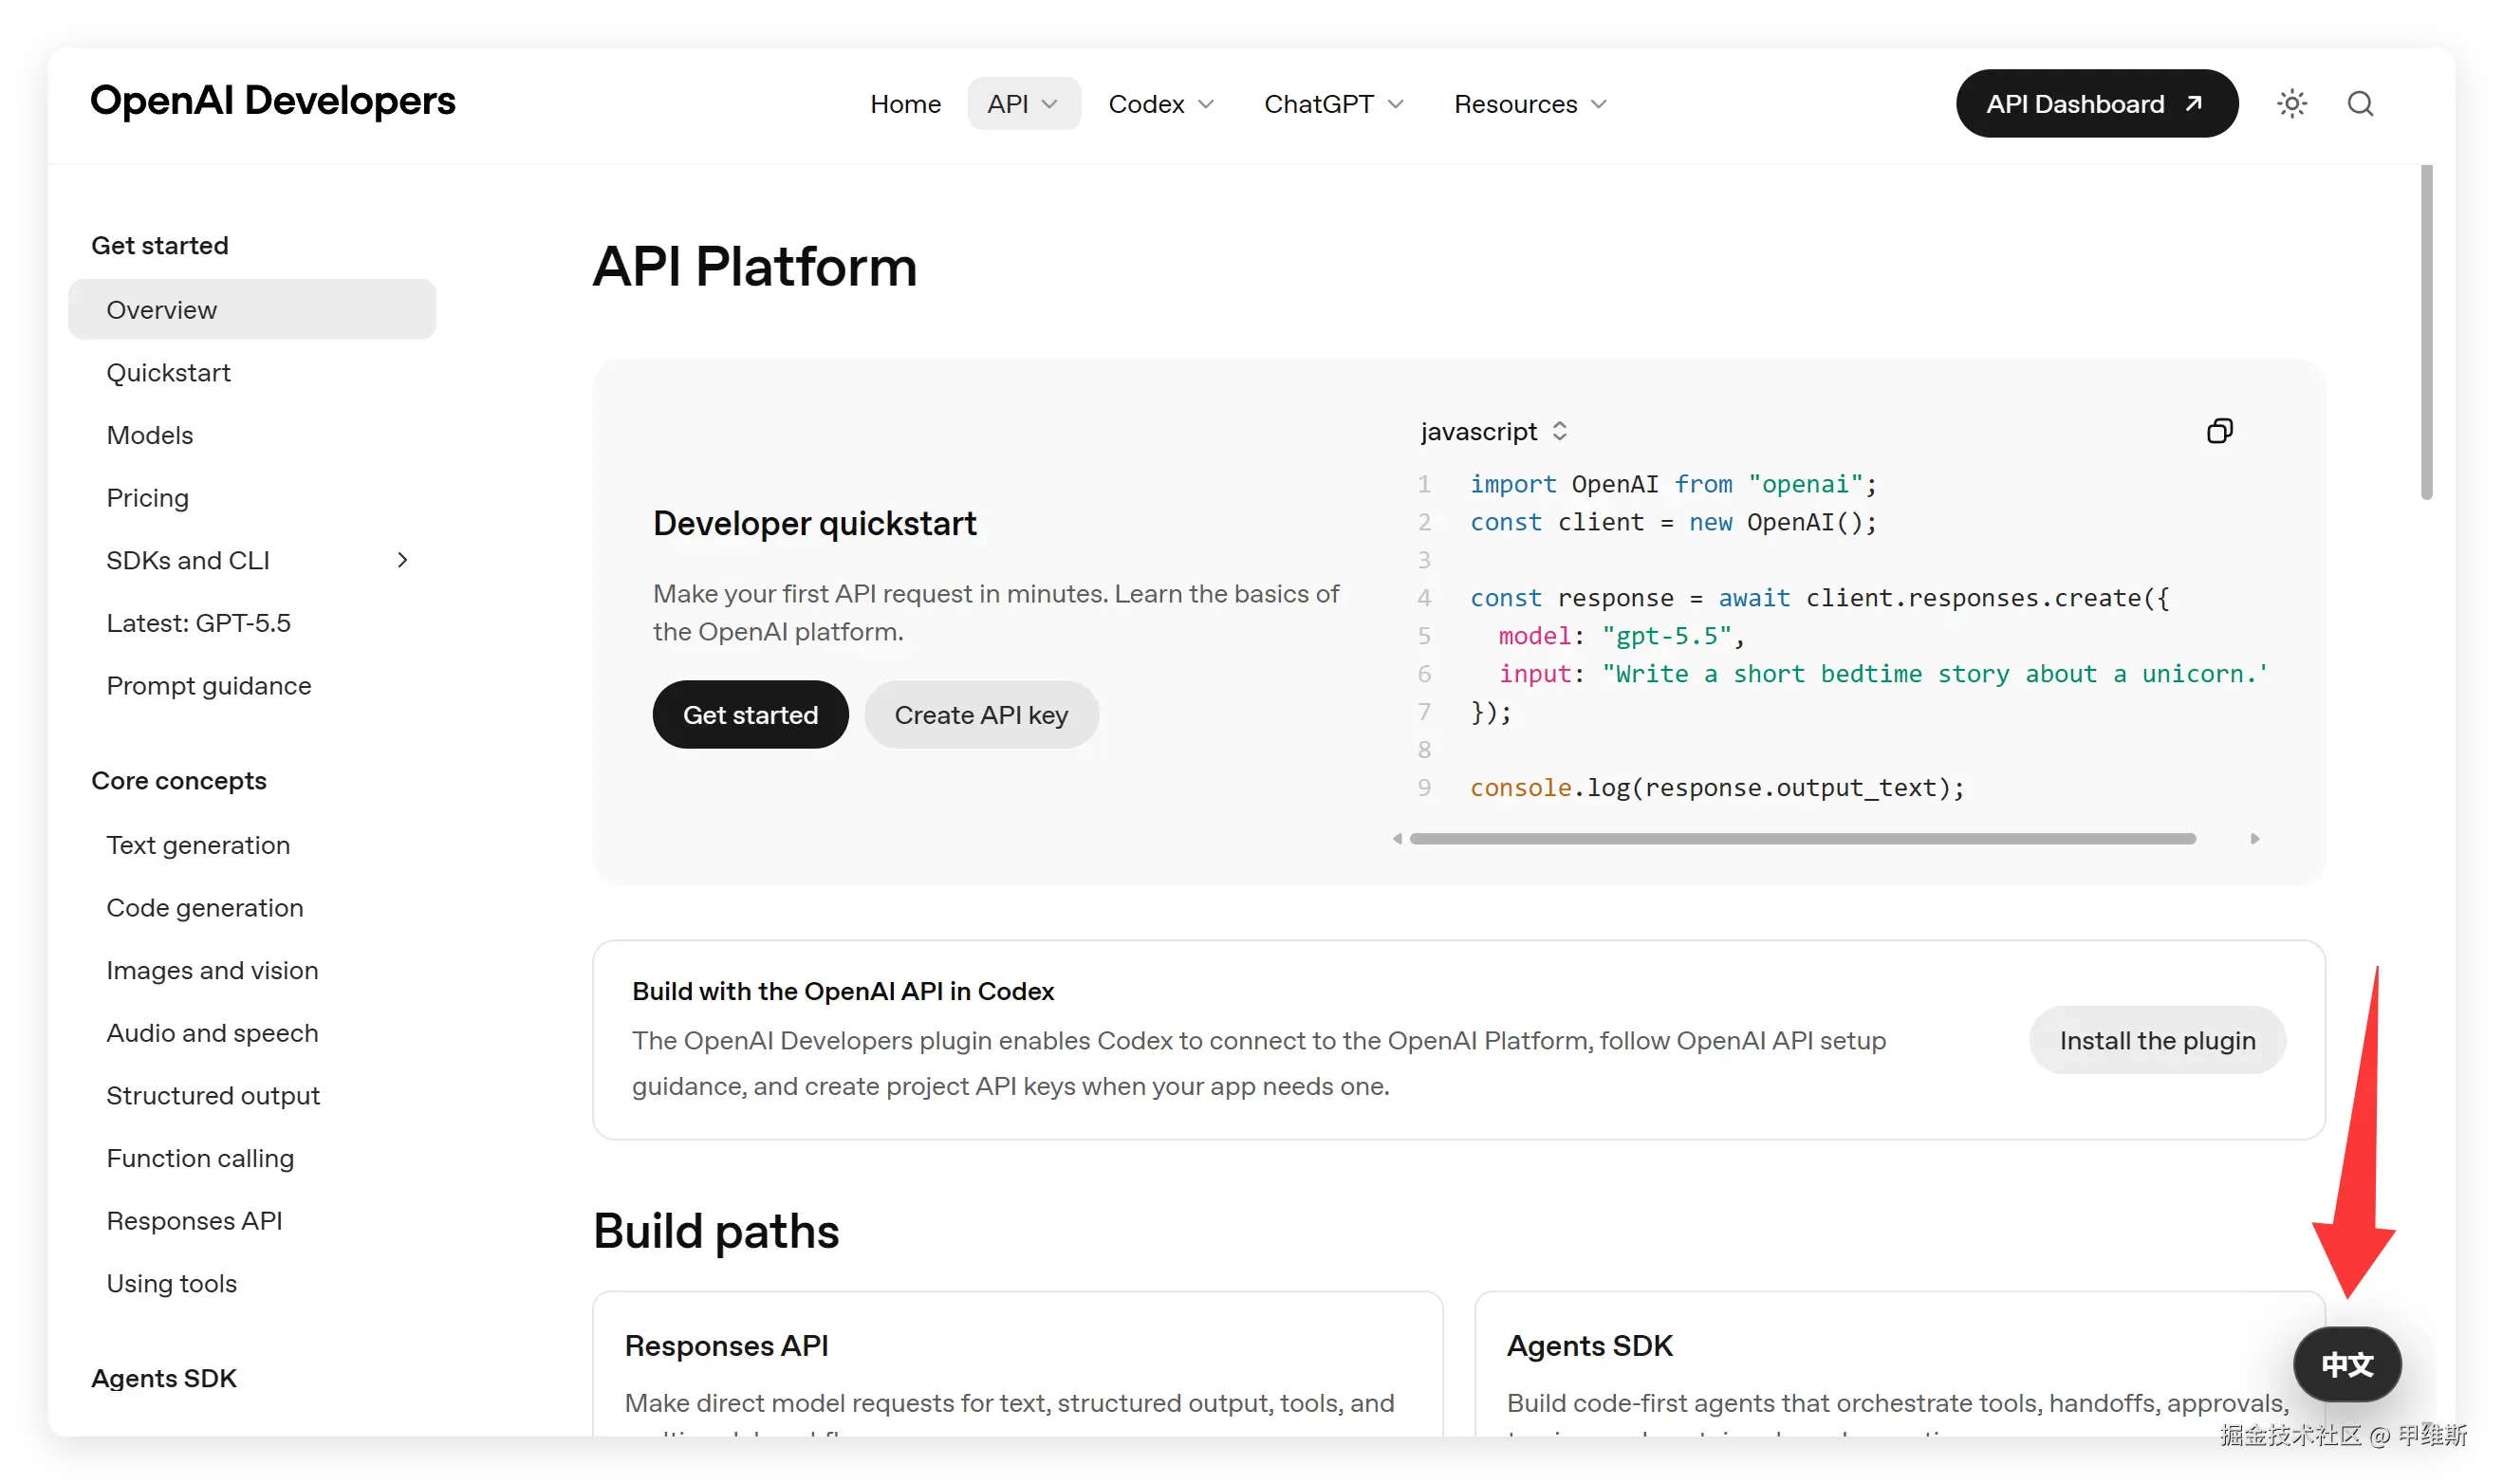Open search with the magnifier icon

click(2360, 104)
